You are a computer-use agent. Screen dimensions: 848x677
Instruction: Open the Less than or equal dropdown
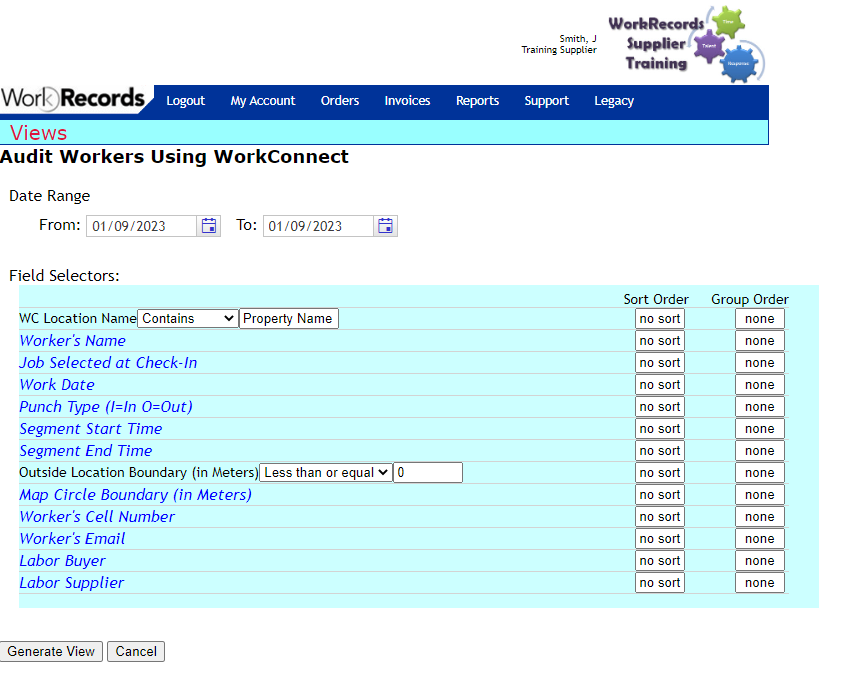tap(326, 473)
